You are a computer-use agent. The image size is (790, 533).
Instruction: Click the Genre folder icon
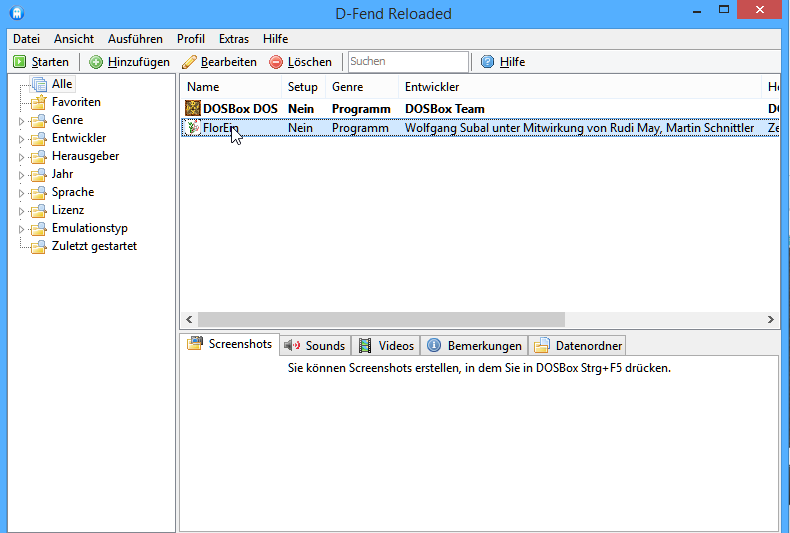(x=39, y=121)
